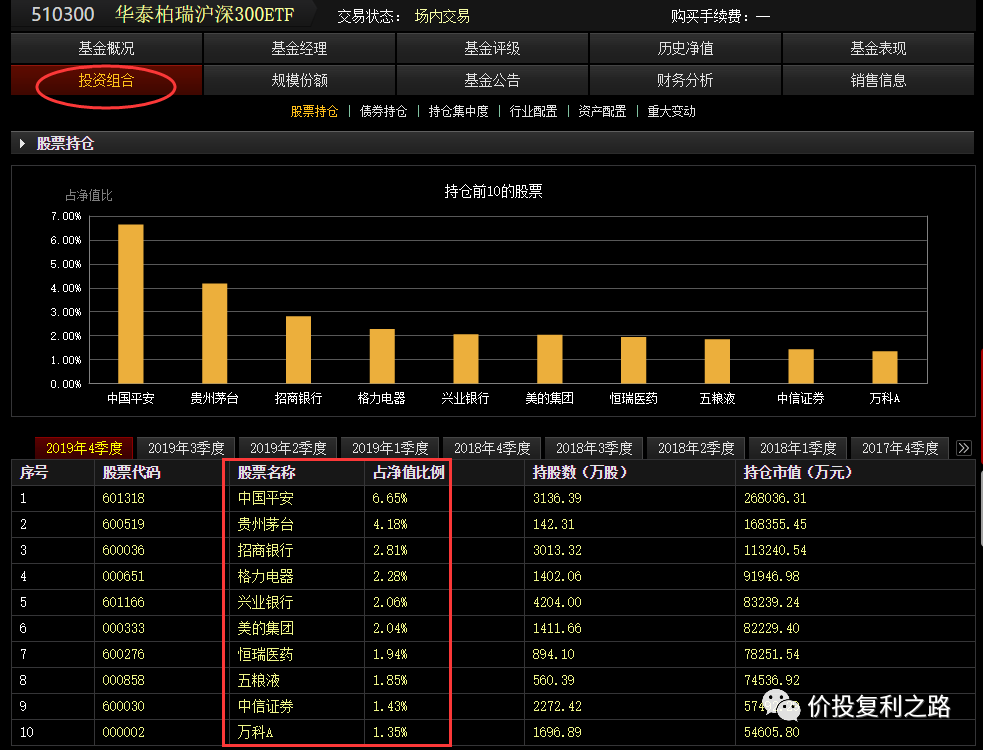Screen dimensions: 983x750
Task: Select the 2018年3季度 quarter tab
Action: (x=594, y=448)
